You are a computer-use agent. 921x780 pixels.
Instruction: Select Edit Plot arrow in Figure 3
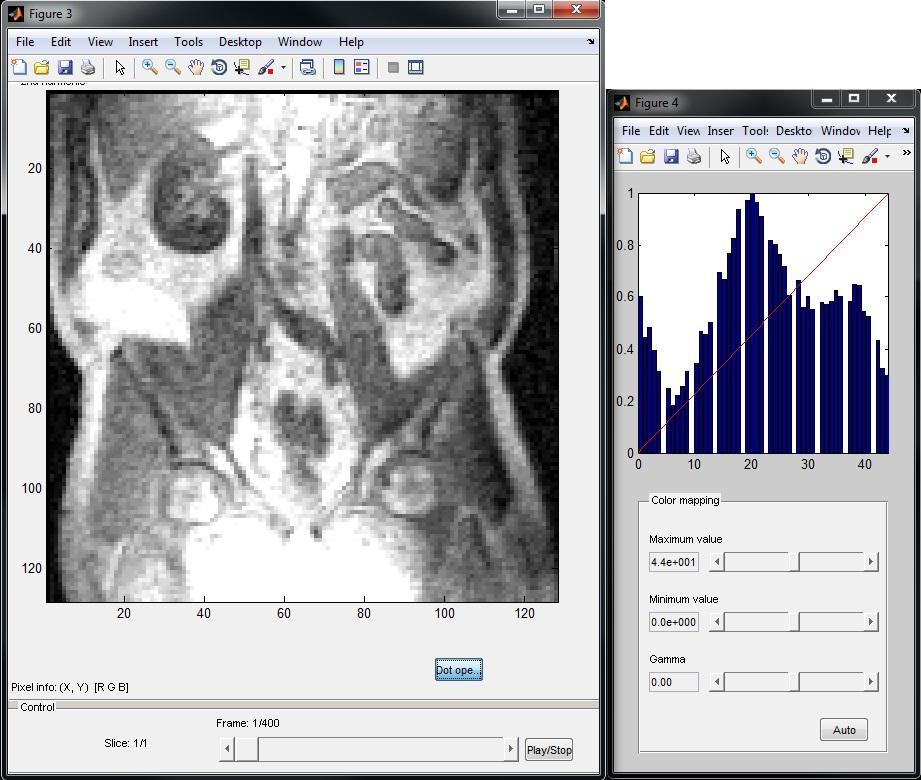[120, 67]
